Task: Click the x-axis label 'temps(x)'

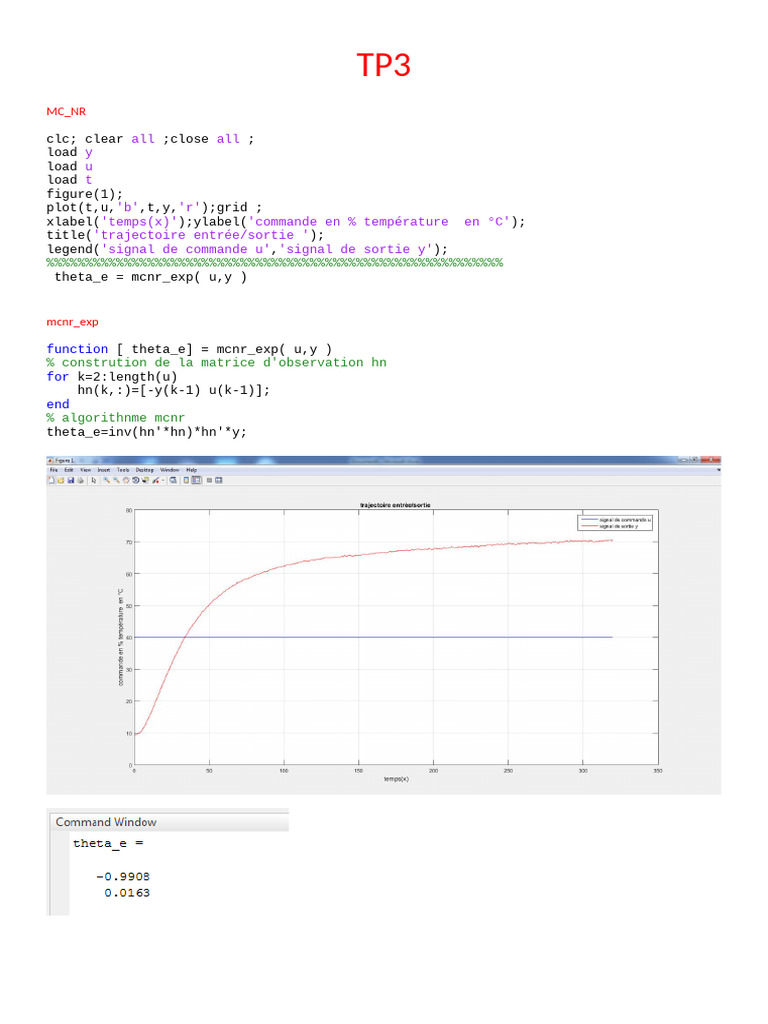Action: click(x=396, y=779)
